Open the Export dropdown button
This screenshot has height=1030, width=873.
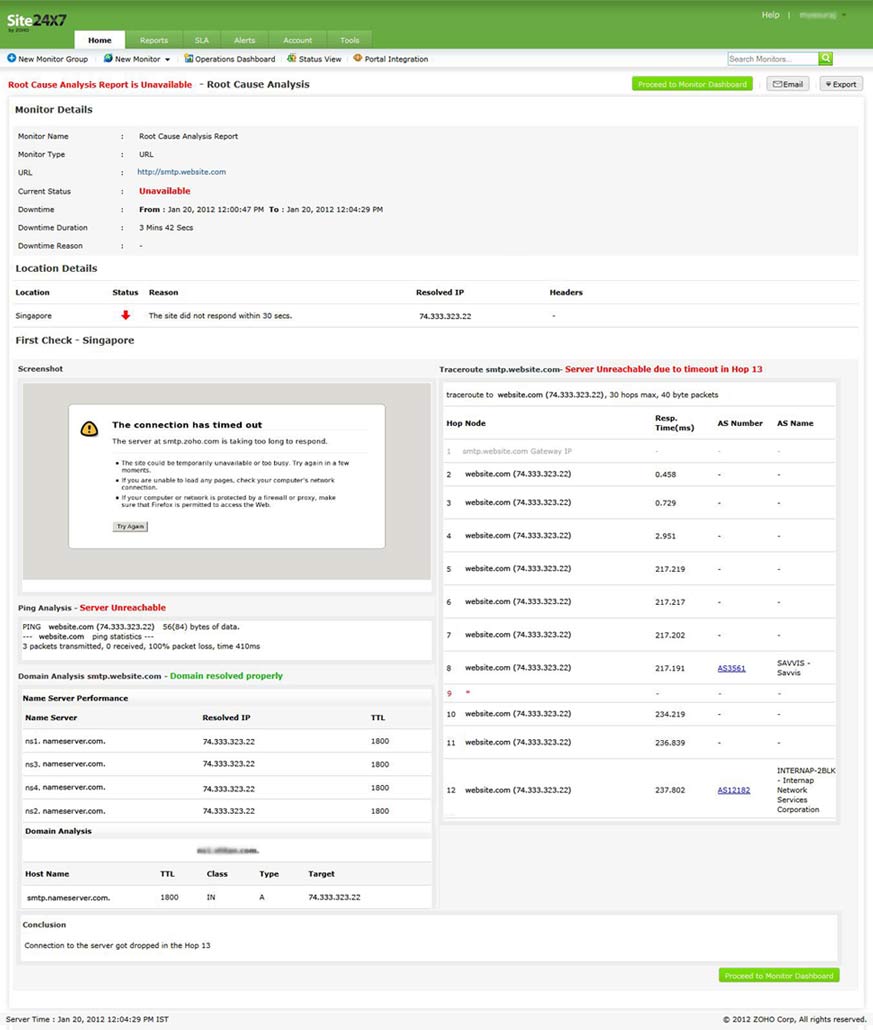[x=840, y=84]
